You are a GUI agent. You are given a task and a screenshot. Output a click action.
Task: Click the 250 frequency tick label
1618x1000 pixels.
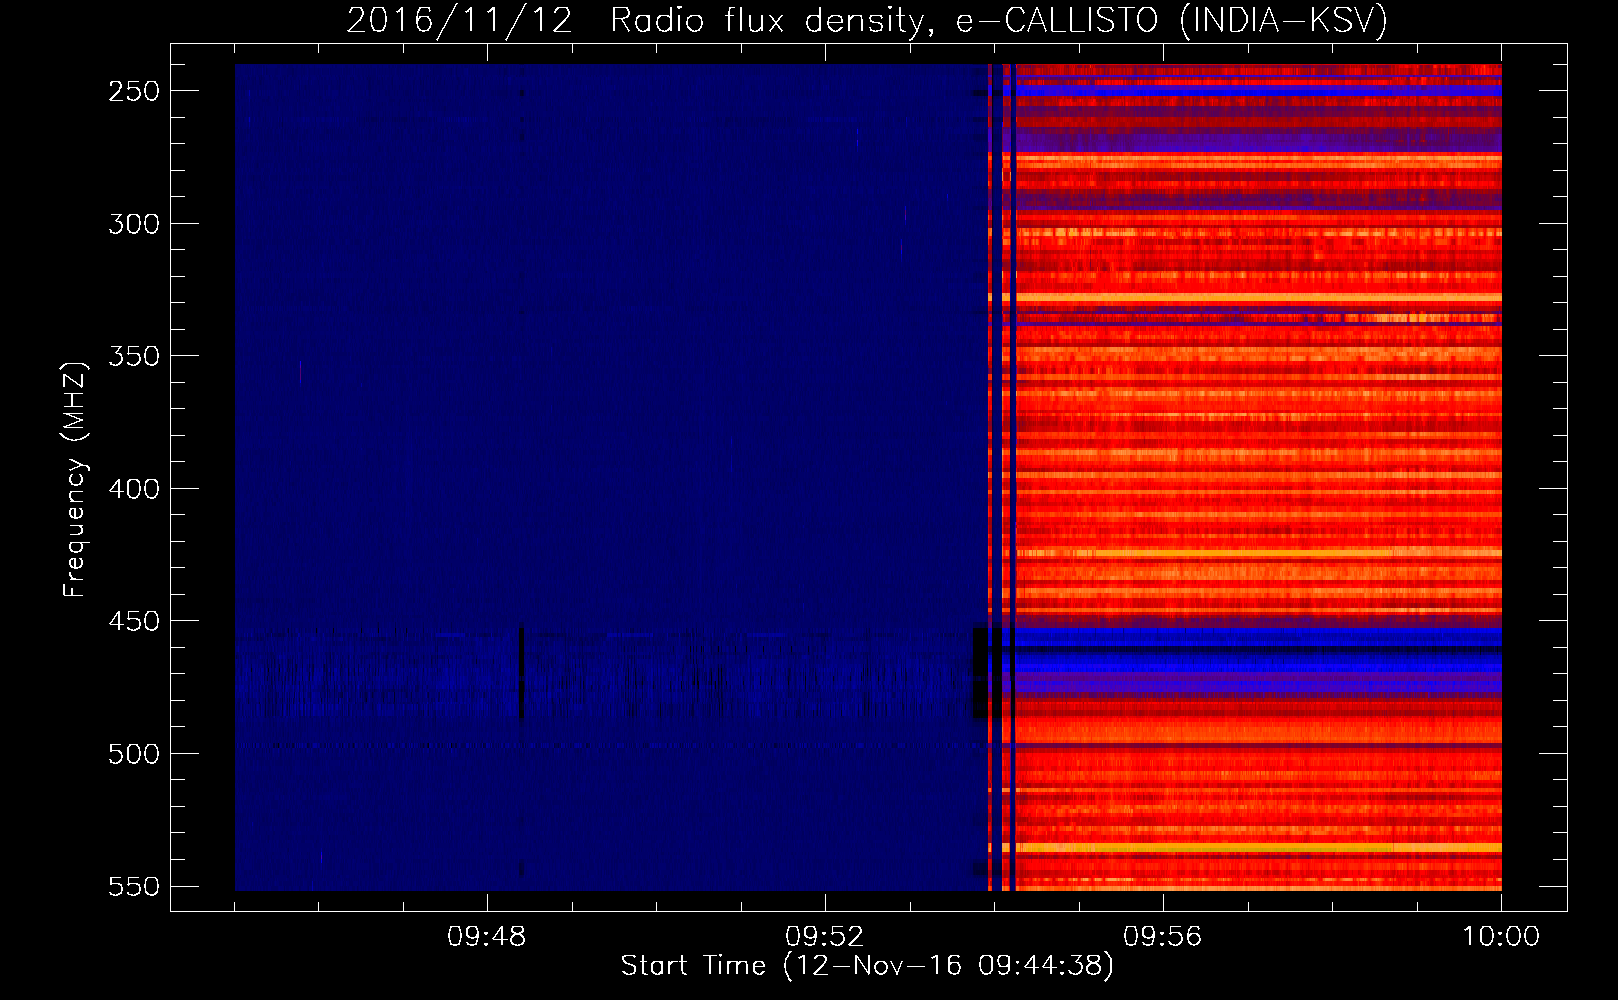tap(134, 91)
